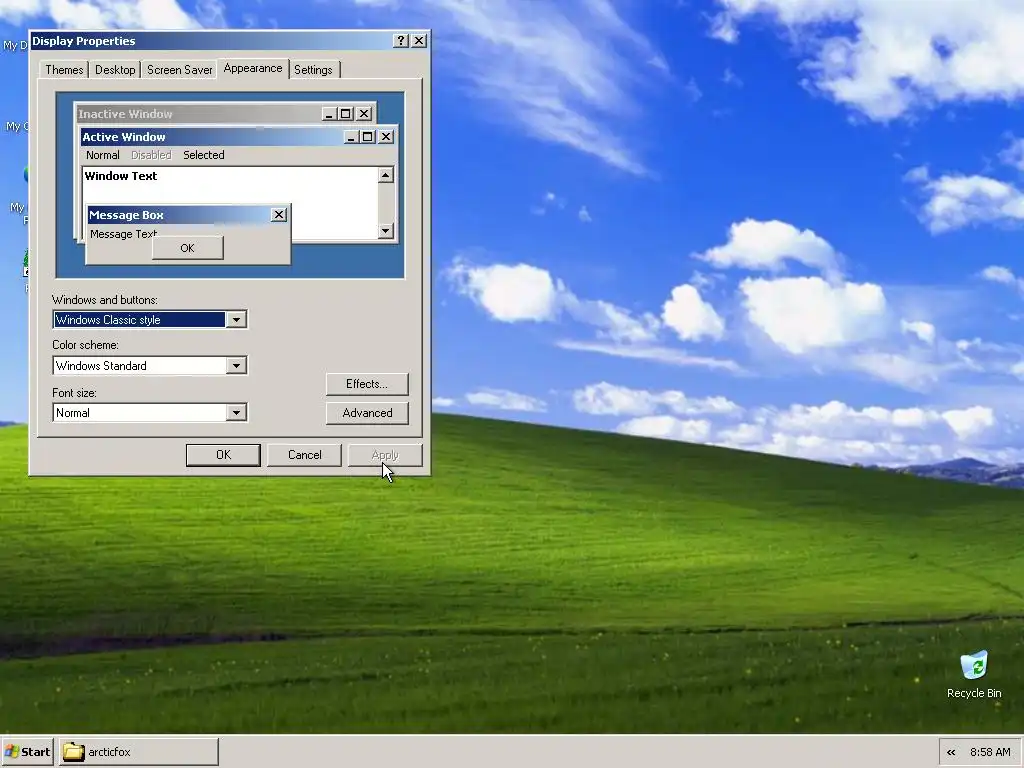1024x768 pixels.
Task: Switch to the Desktop tab
Action: coord(115,70)
